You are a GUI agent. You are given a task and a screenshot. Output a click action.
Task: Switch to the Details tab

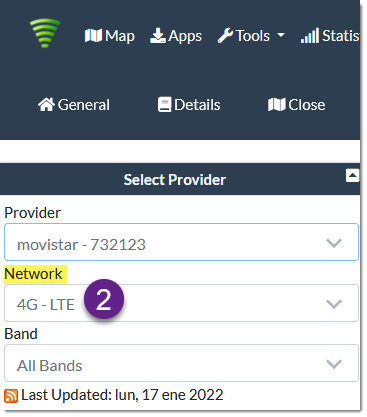click(189, 105)
